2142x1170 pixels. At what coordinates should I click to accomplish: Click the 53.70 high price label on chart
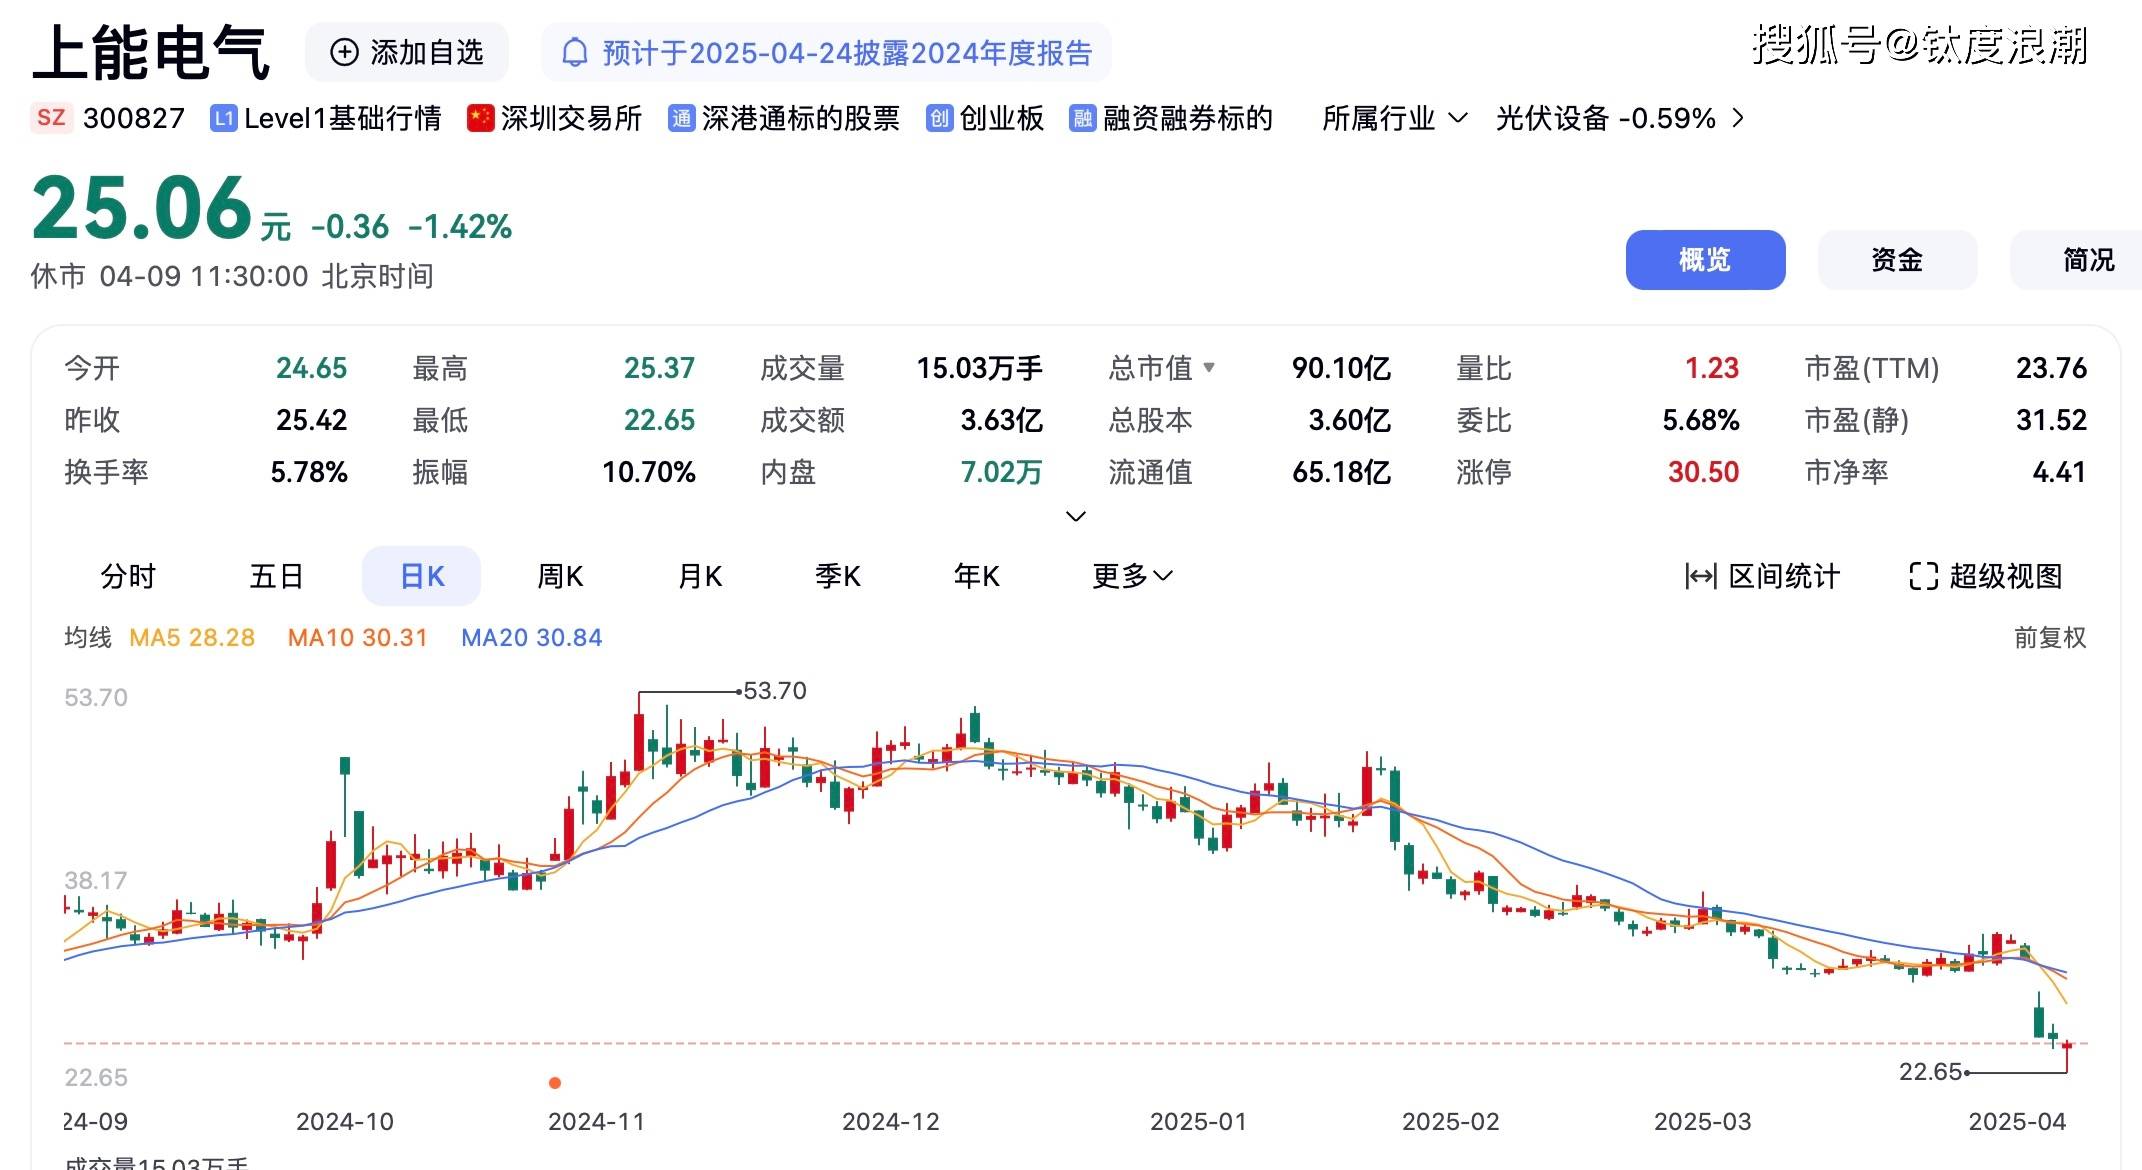click(x=775, y=691)
